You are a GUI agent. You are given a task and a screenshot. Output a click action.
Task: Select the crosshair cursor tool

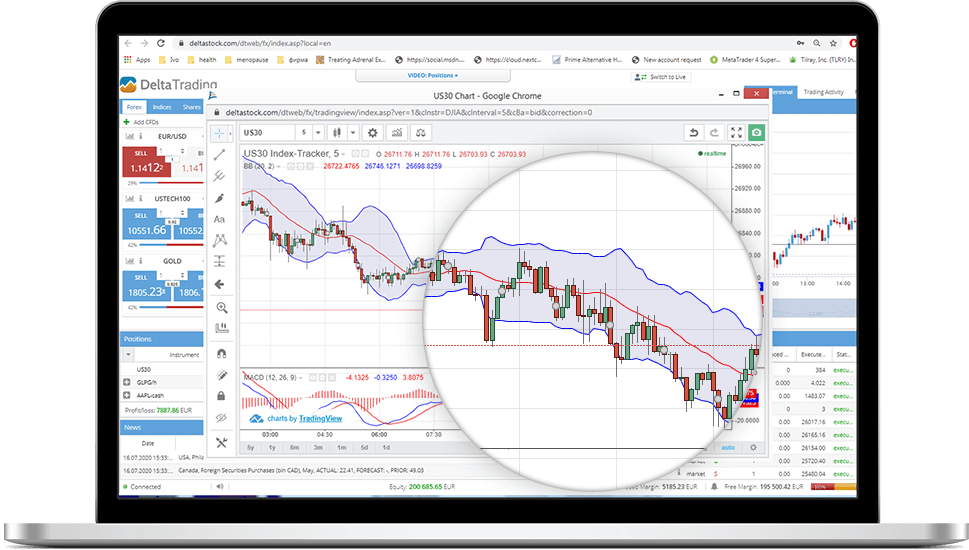tap(219, 133)
